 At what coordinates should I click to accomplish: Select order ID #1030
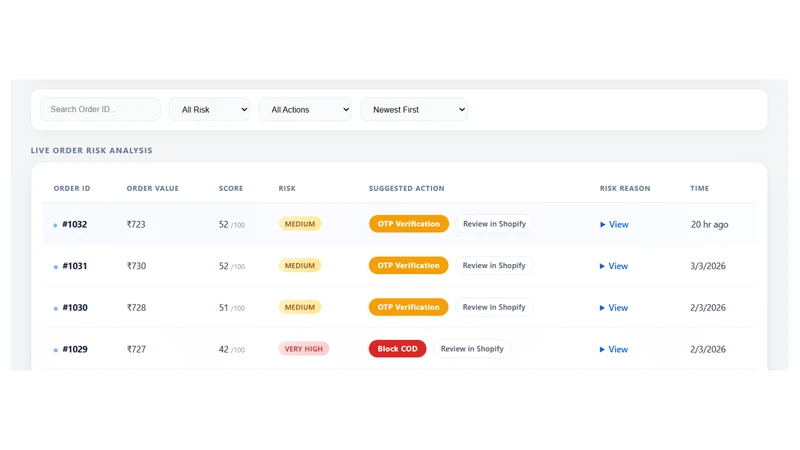74,308
